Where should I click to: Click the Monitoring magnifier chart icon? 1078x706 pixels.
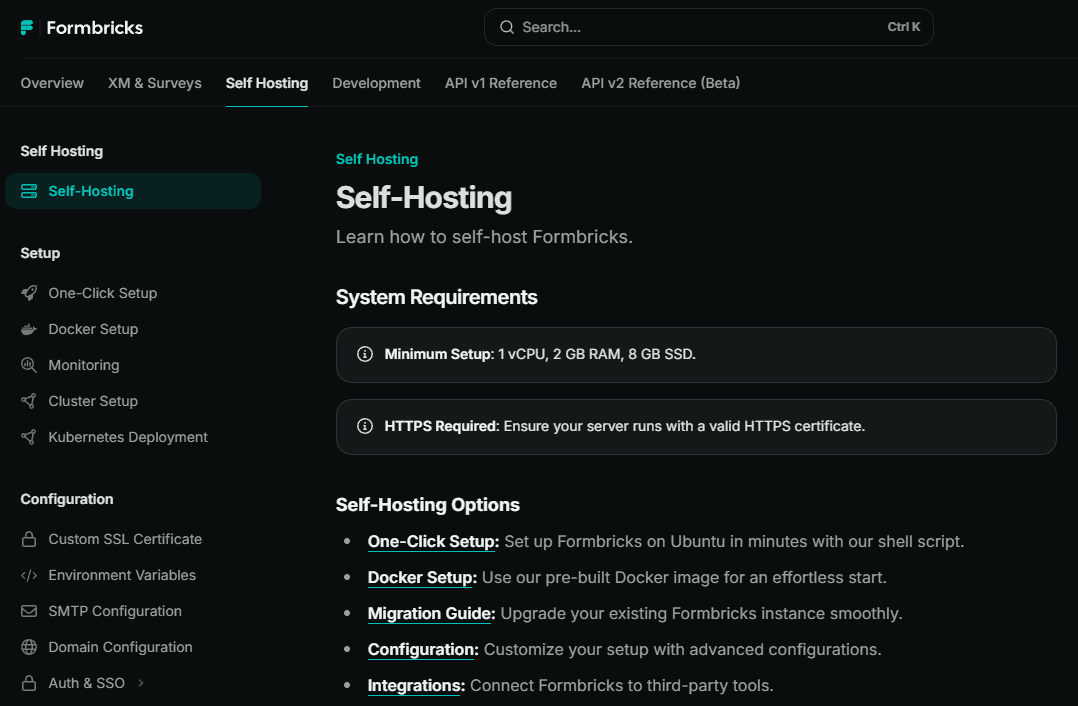point(29,365)
